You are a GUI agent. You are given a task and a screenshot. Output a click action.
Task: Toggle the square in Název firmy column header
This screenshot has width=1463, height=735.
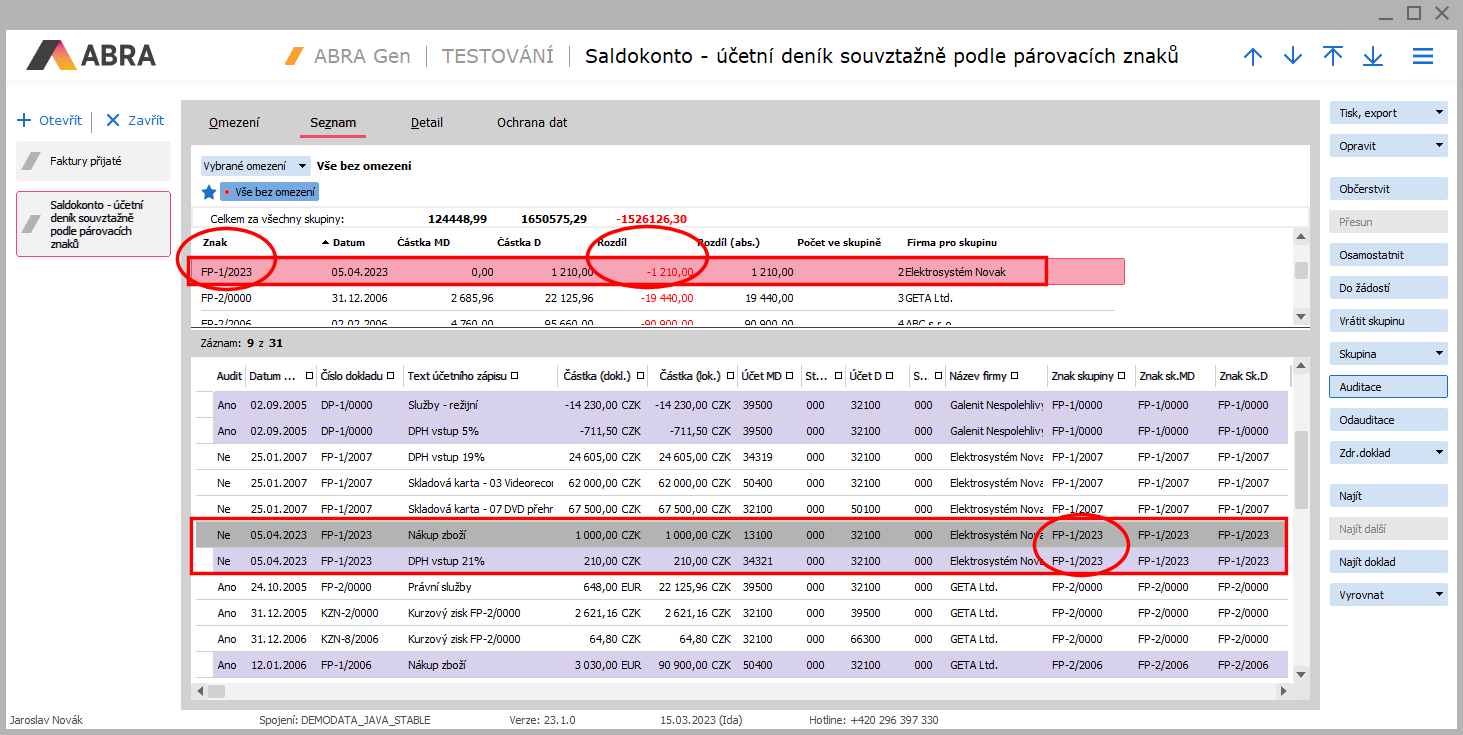[1014, 376]
